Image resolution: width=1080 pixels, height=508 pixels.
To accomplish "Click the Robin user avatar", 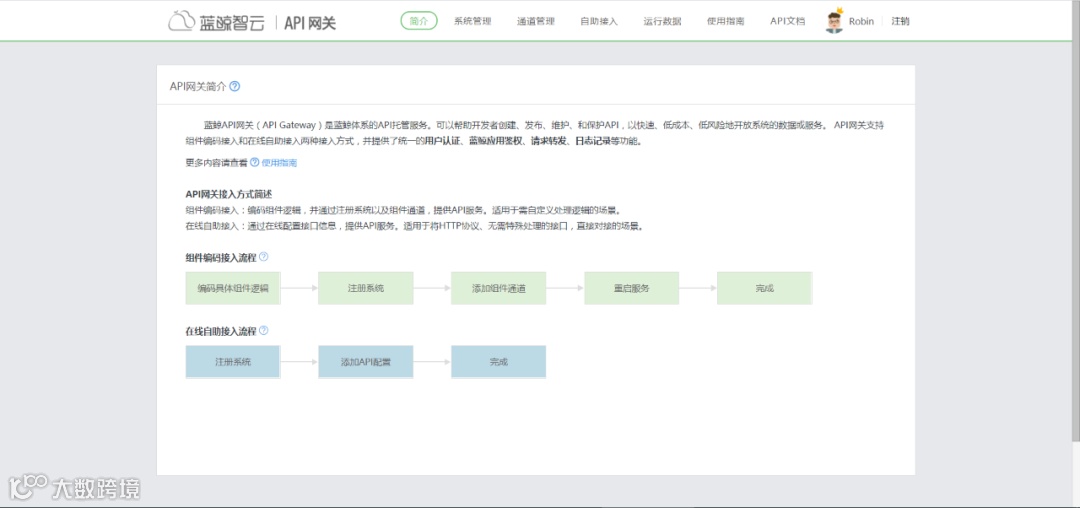I will [x=835, y=21].
